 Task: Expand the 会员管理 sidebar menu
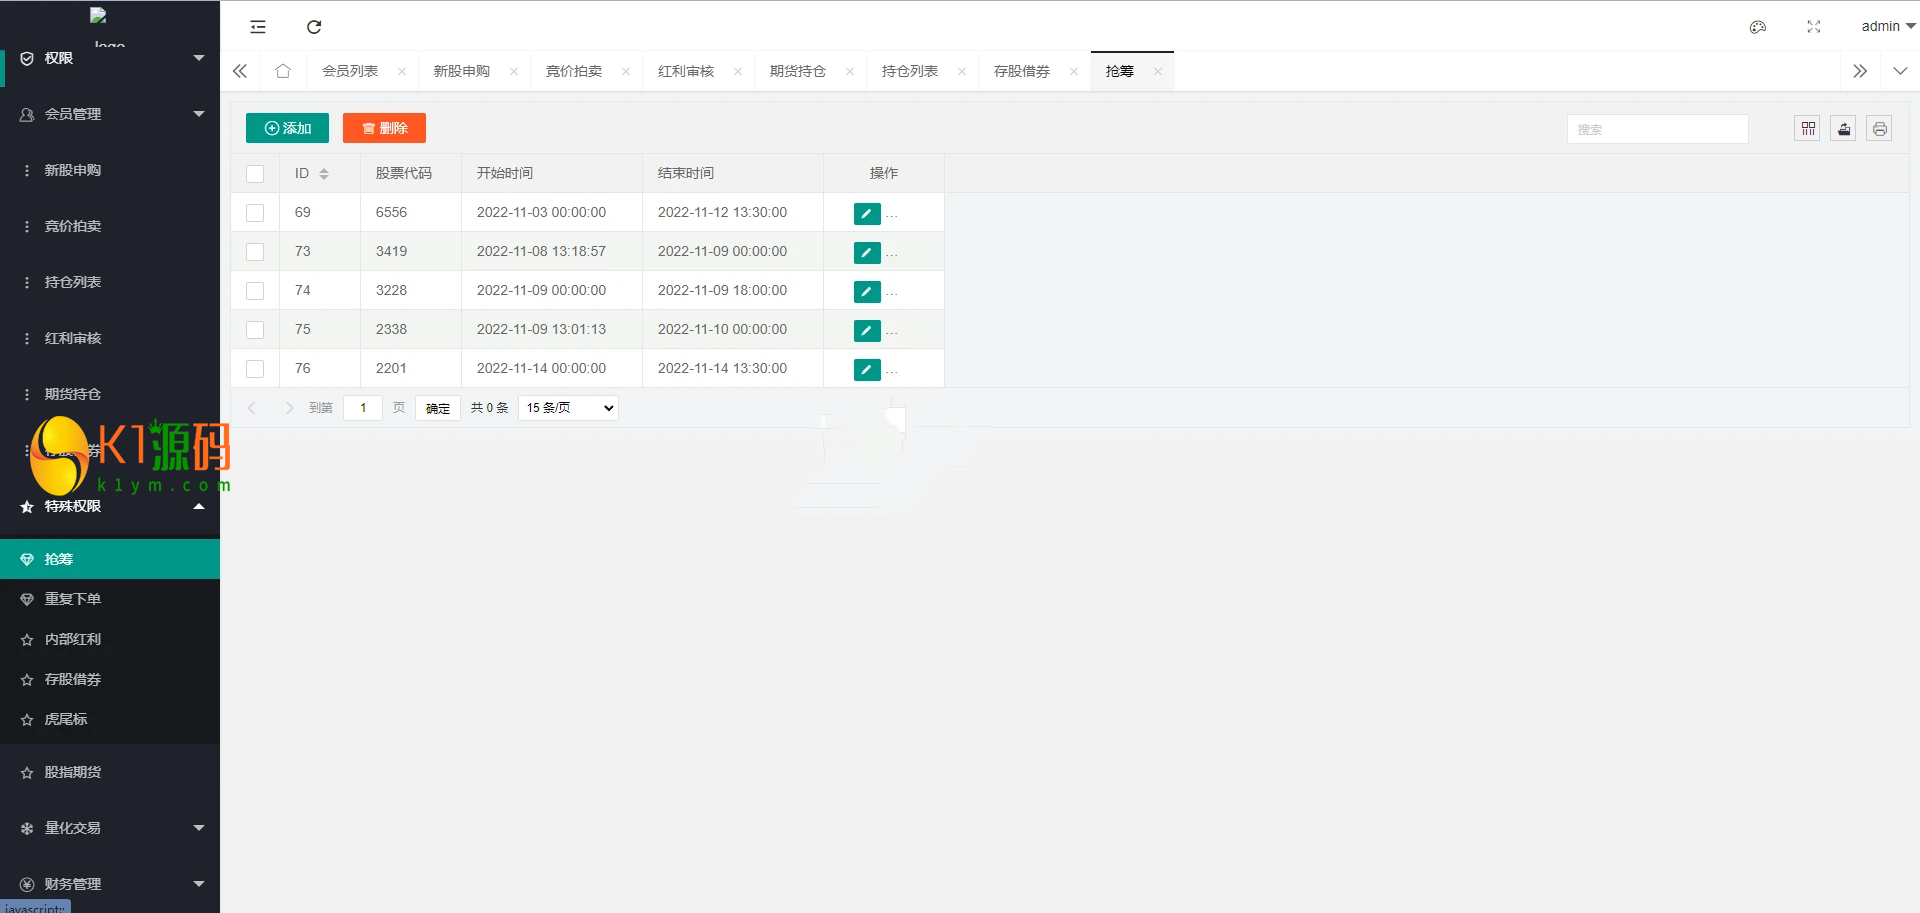coord(110,114)
